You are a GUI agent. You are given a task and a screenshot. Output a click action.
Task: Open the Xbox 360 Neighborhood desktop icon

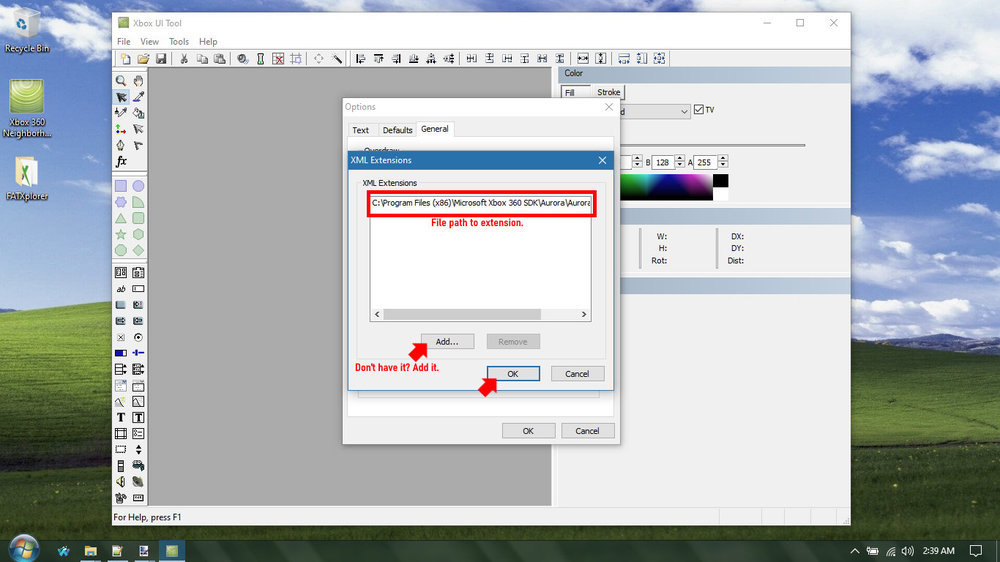coord(27,108)
